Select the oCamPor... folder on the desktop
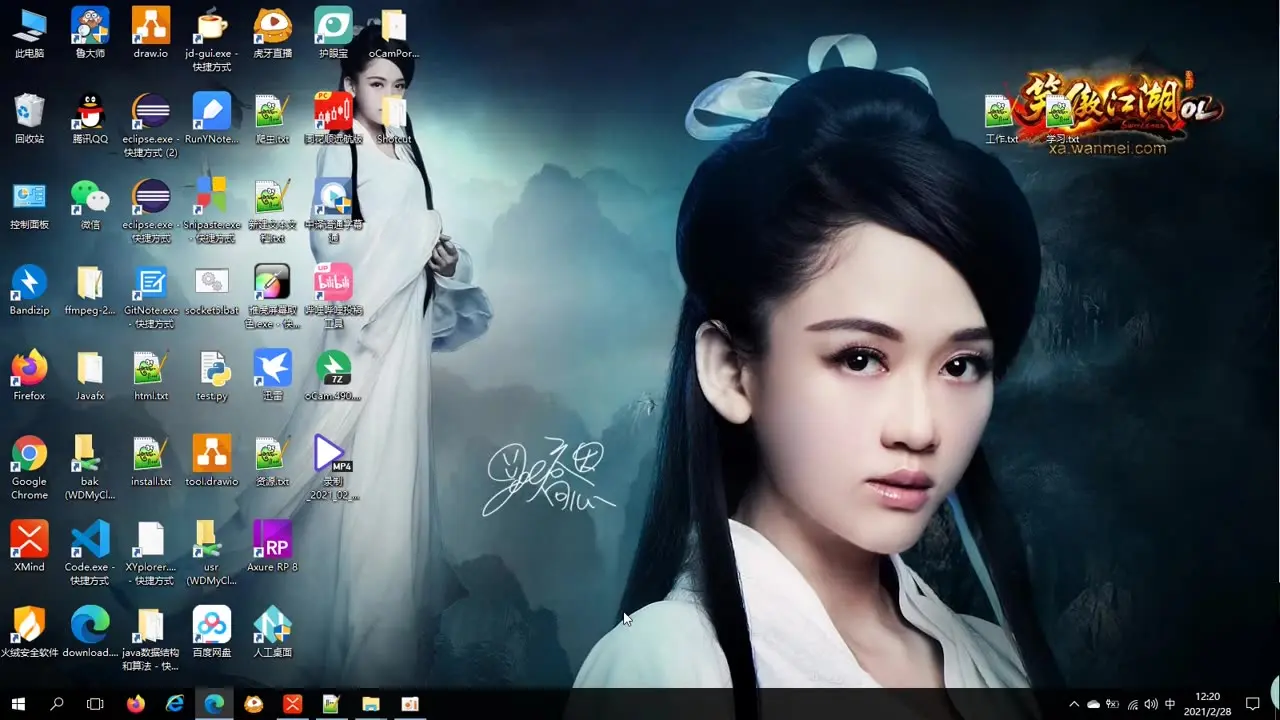 pos(394,33)
